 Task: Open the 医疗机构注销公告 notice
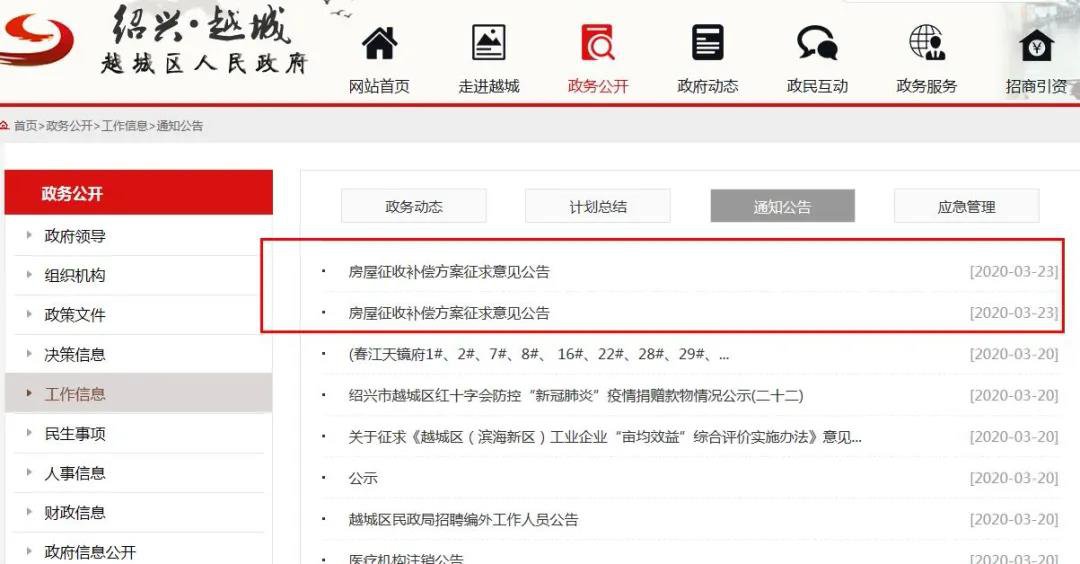(406, 558)
